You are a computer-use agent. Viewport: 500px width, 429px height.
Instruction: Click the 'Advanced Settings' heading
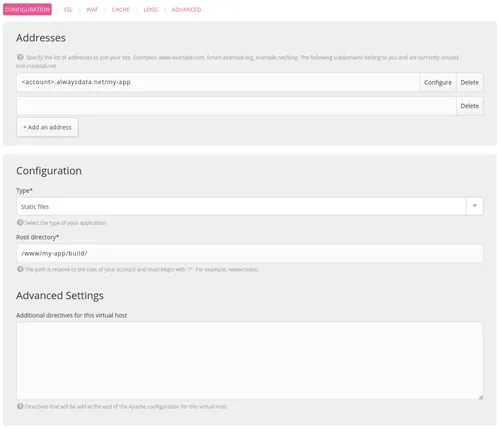click(60, 295)
